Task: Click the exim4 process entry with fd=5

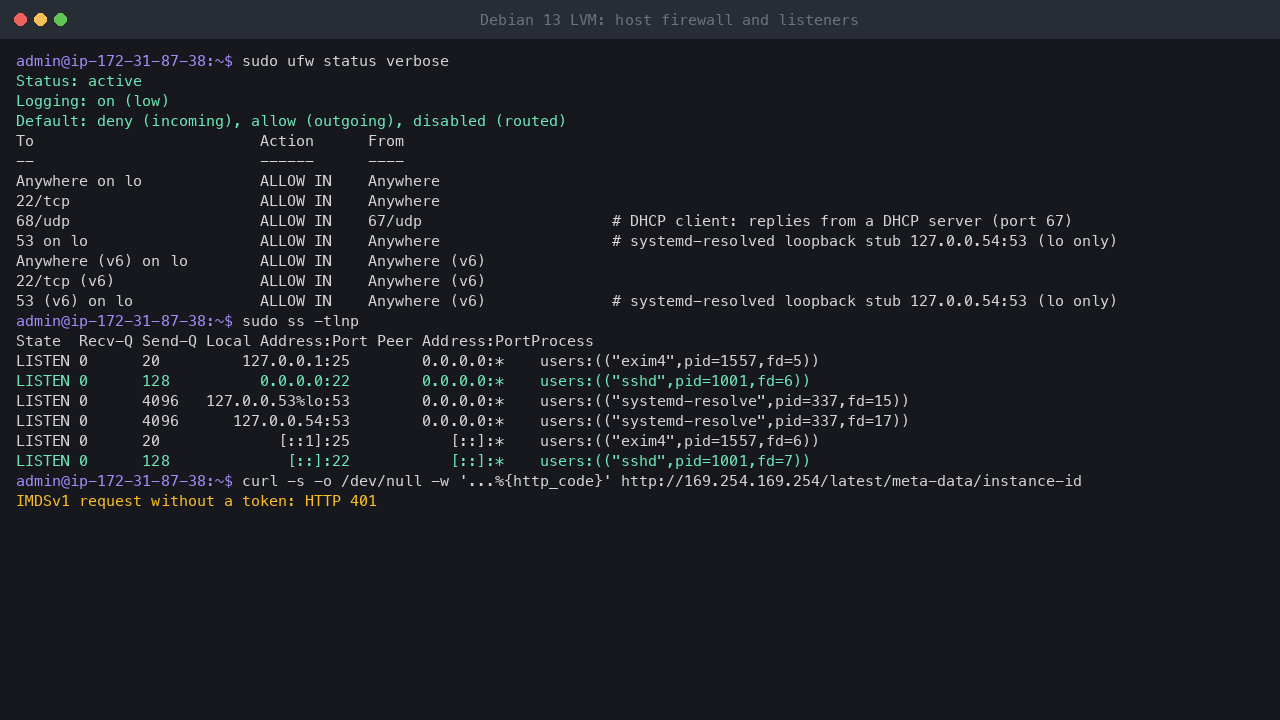Action: coord(680,361)
